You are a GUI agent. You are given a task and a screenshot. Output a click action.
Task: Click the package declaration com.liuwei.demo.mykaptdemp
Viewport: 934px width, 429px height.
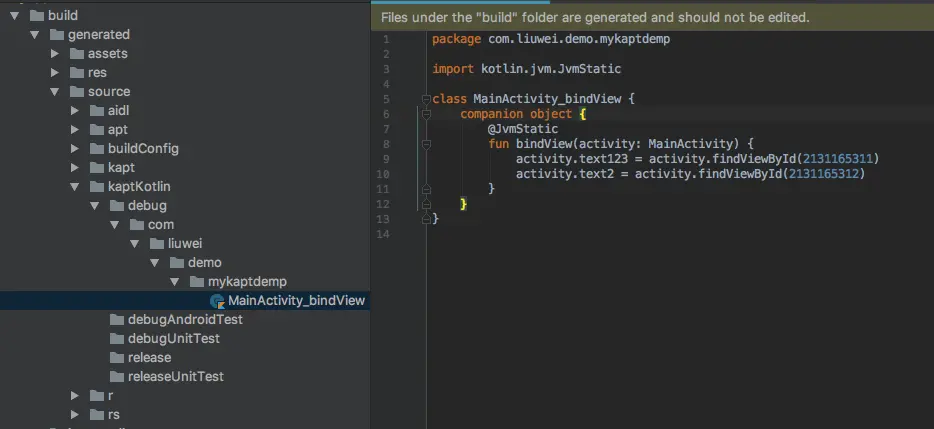[x=579, y=39]
